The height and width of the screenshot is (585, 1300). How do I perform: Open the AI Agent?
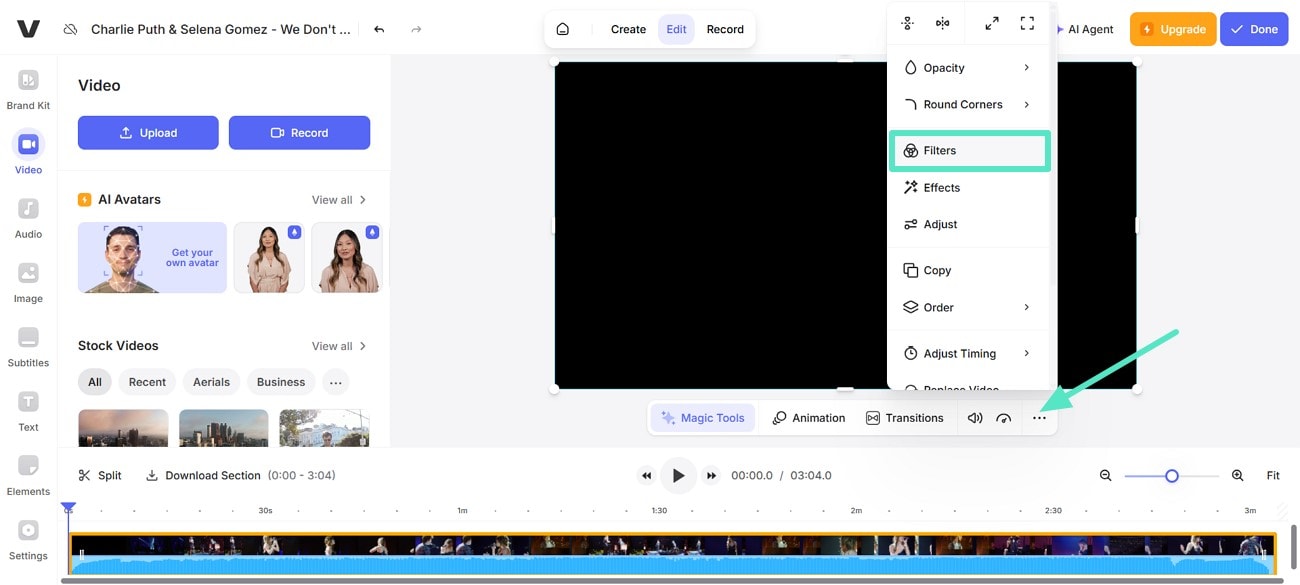[1086, 29]
